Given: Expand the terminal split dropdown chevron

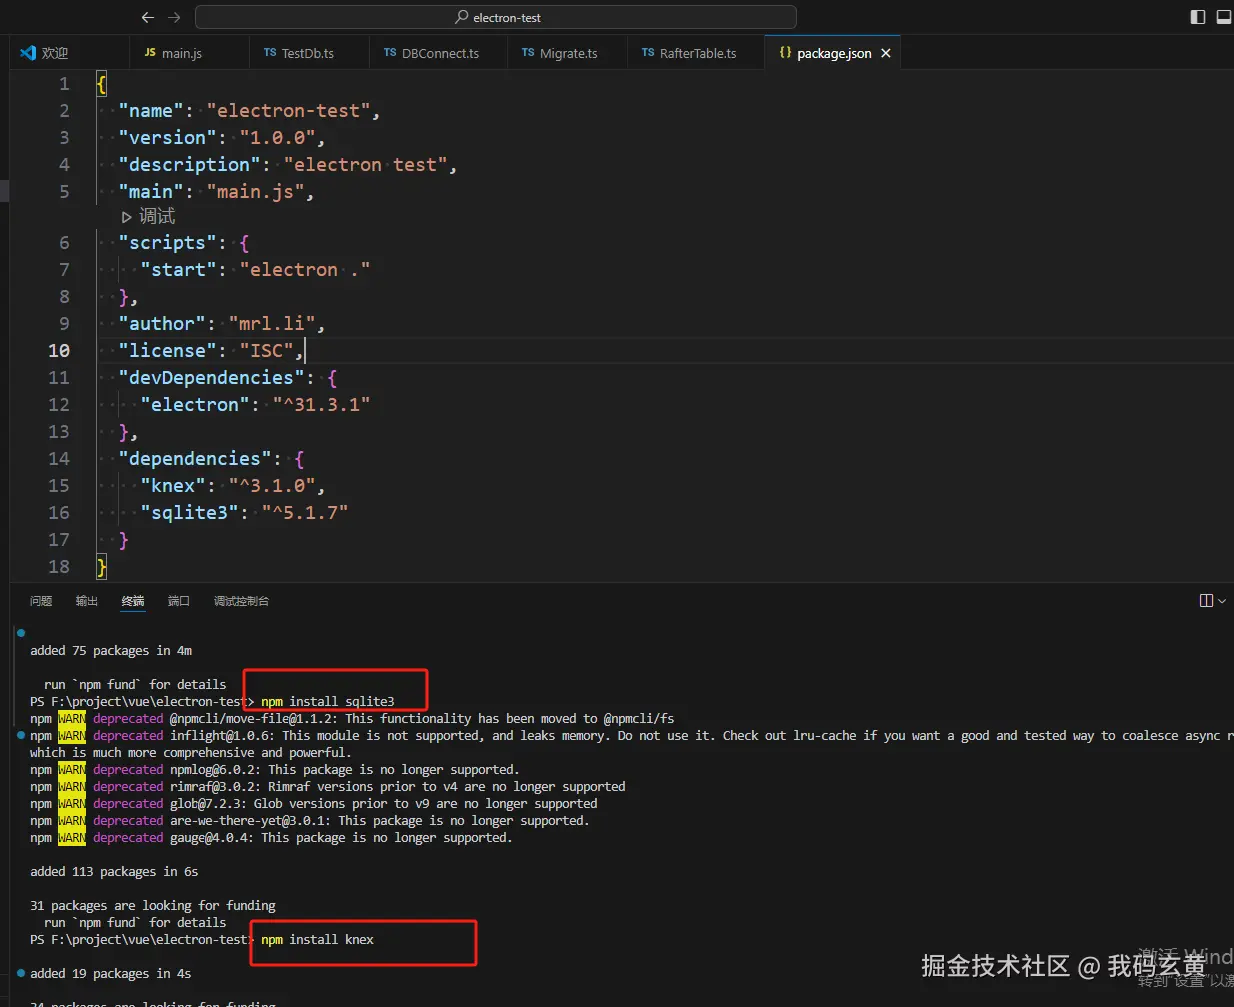Looking at the screenshot, I should pyautogui.click(x=1222, y=601).
